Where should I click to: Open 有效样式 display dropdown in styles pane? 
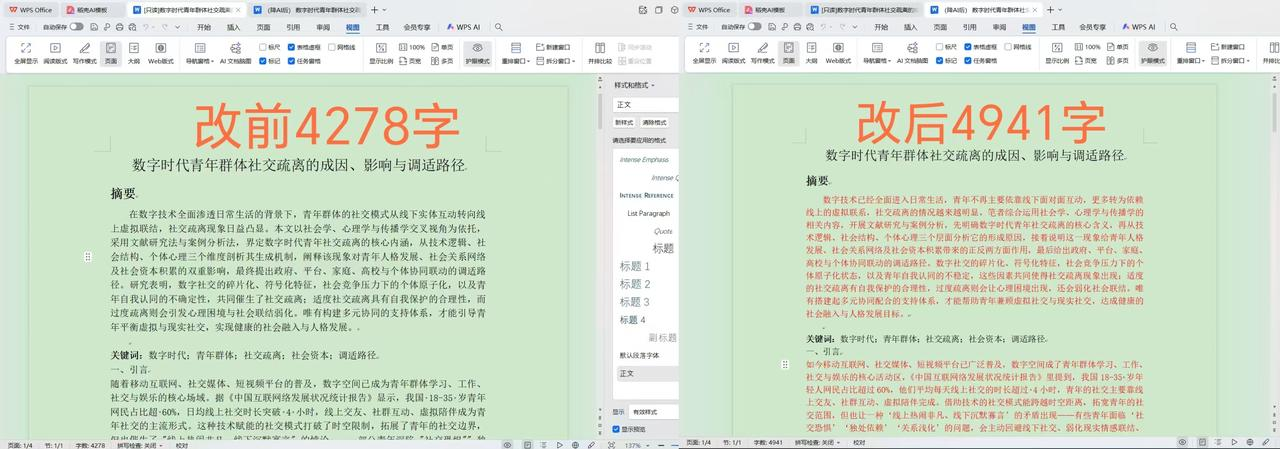click(x=654, y=411)
